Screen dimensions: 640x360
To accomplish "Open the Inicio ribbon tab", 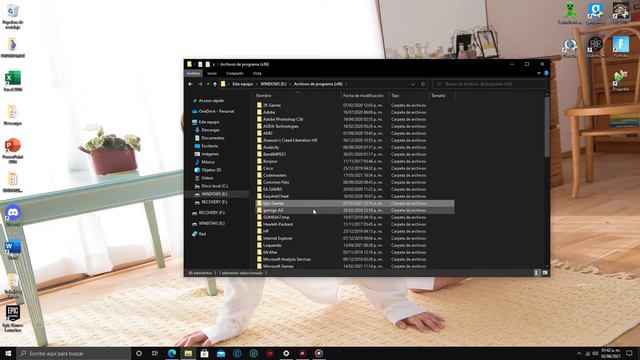I will click(x=212, y=73).
